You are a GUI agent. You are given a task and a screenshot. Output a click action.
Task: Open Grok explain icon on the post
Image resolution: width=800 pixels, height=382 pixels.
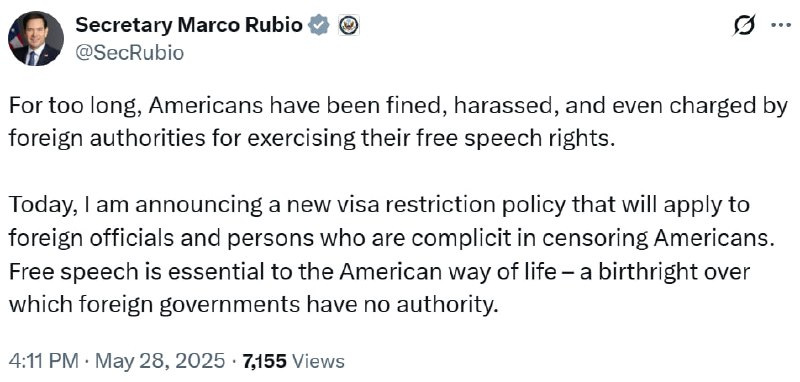point(743,25)
